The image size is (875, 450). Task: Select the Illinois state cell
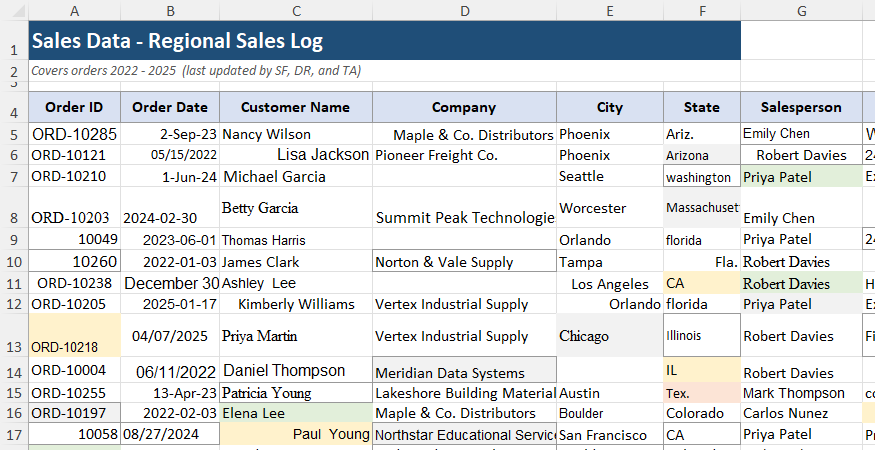[702, 335]
